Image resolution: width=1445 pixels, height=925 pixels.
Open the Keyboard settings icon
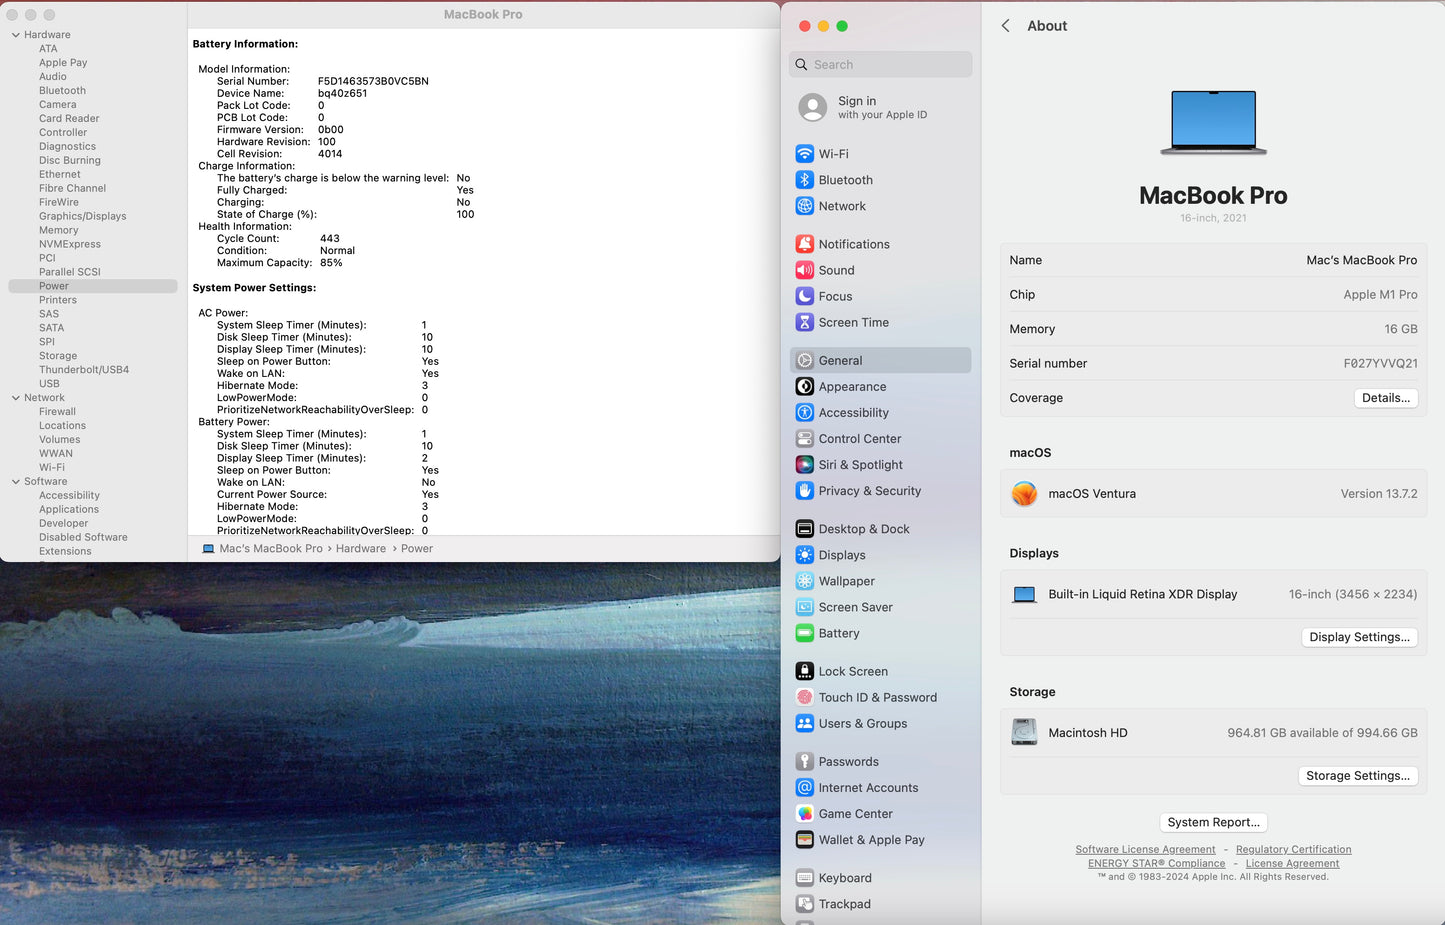805,878
